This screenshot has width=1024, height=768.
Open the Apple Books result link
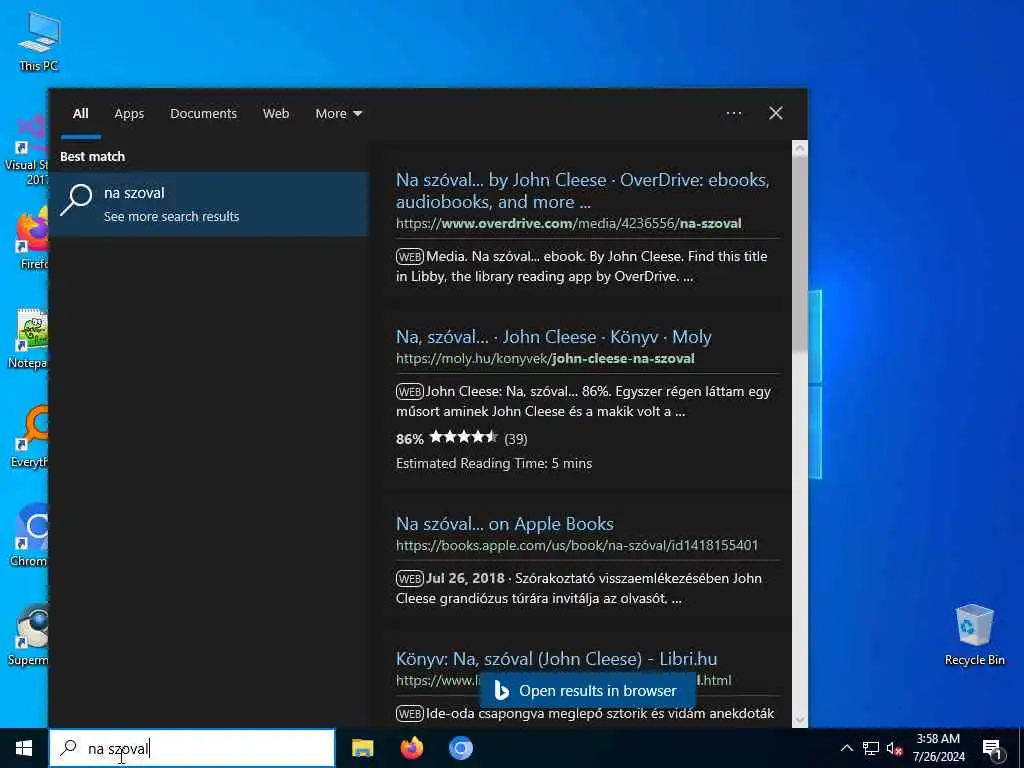click(x=504, y=524)
